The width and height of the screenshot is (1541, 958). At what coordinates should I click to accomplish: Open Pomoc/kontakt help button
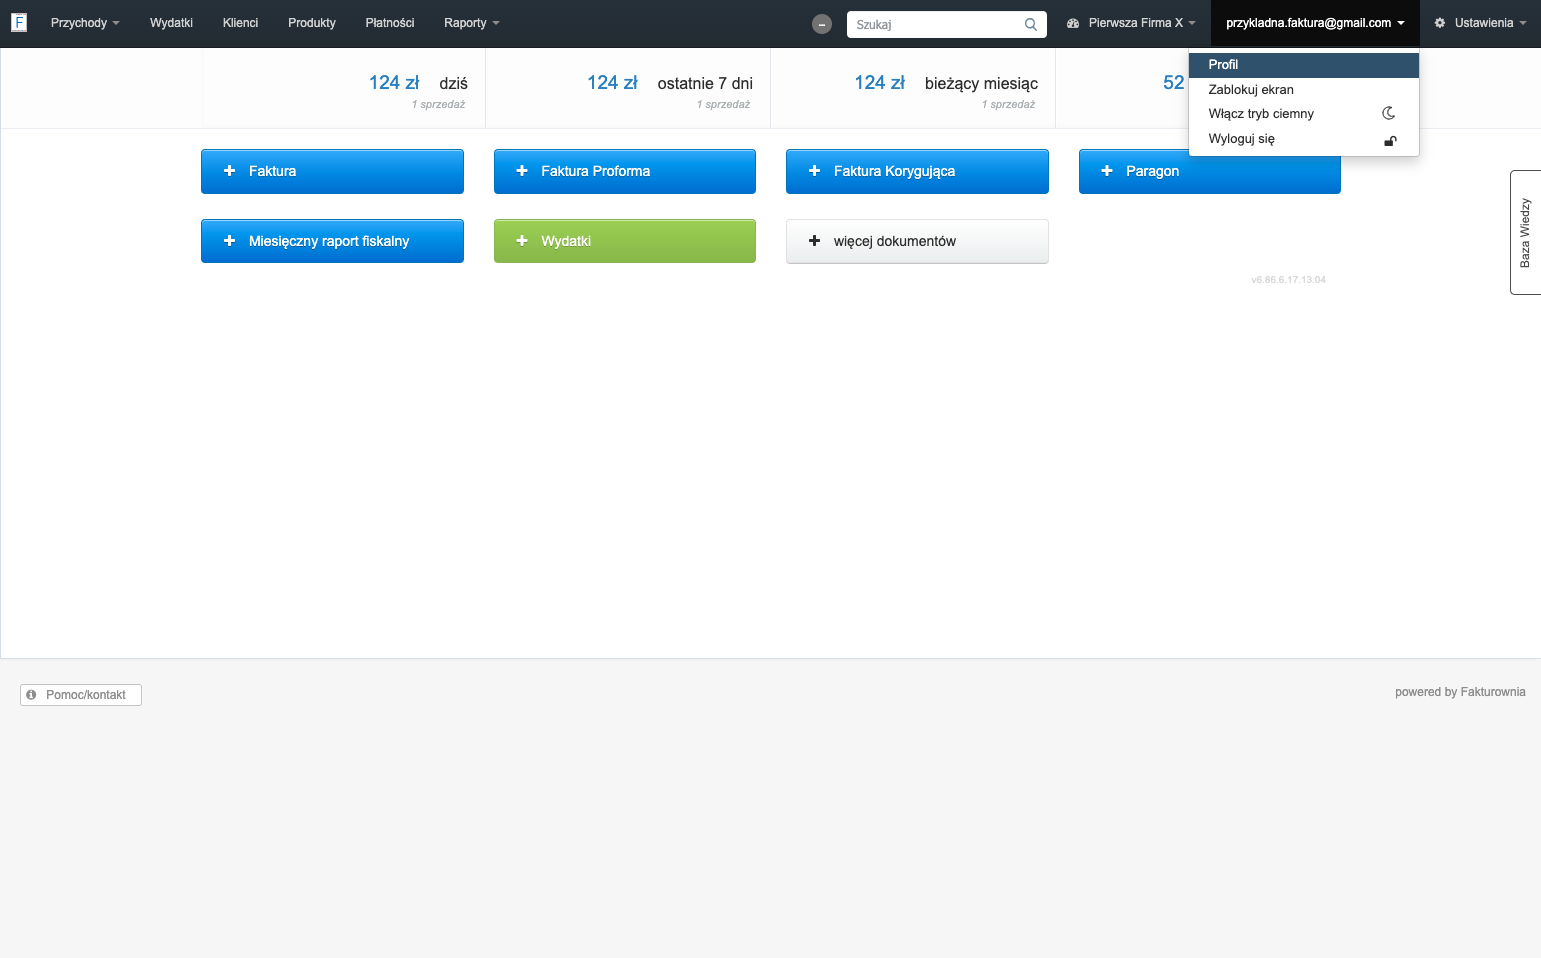coord(81,695)
